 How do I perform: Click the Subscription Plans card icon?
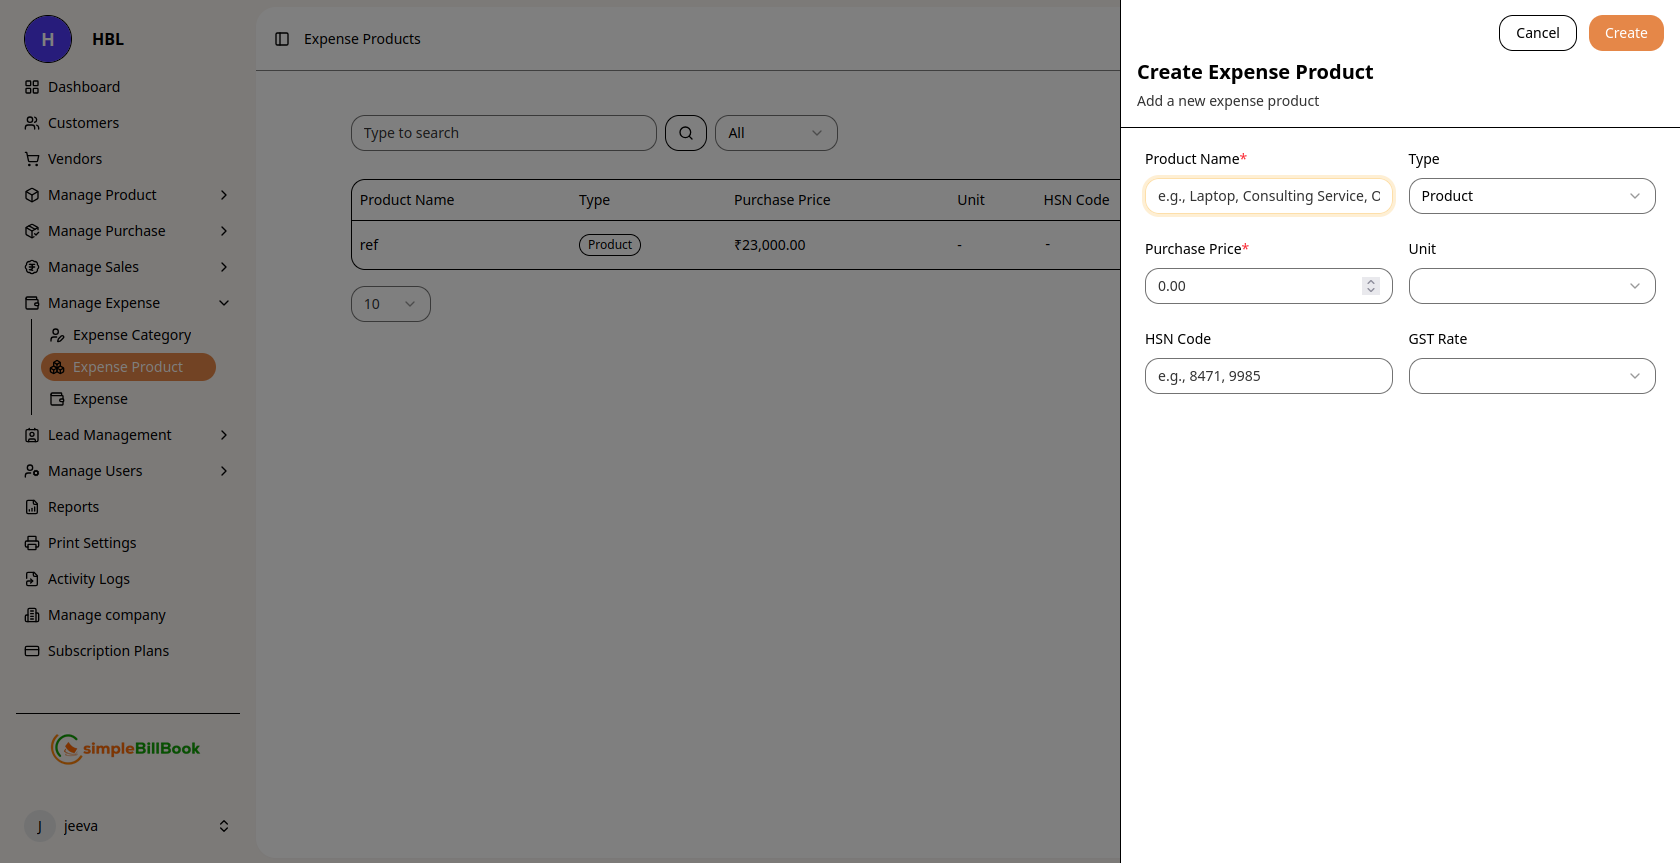click(32, 651)
